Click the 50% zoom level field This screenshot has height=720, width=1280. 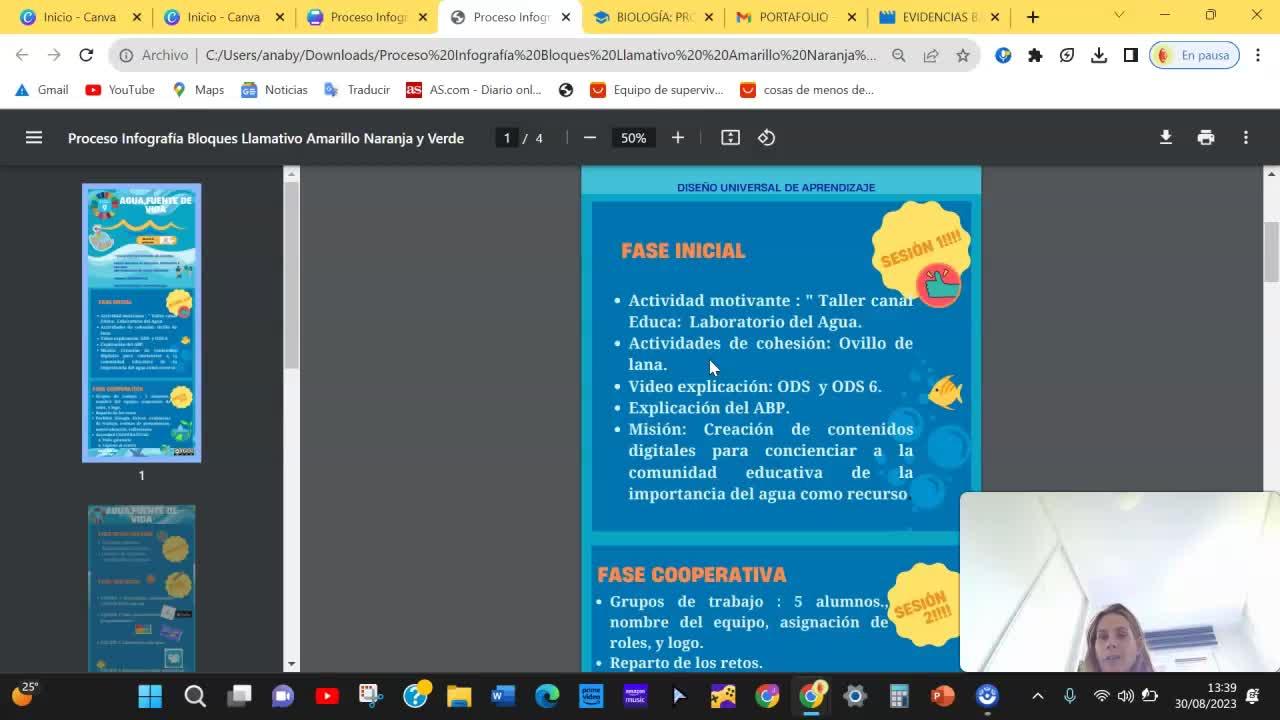click(x=634, y=138)
